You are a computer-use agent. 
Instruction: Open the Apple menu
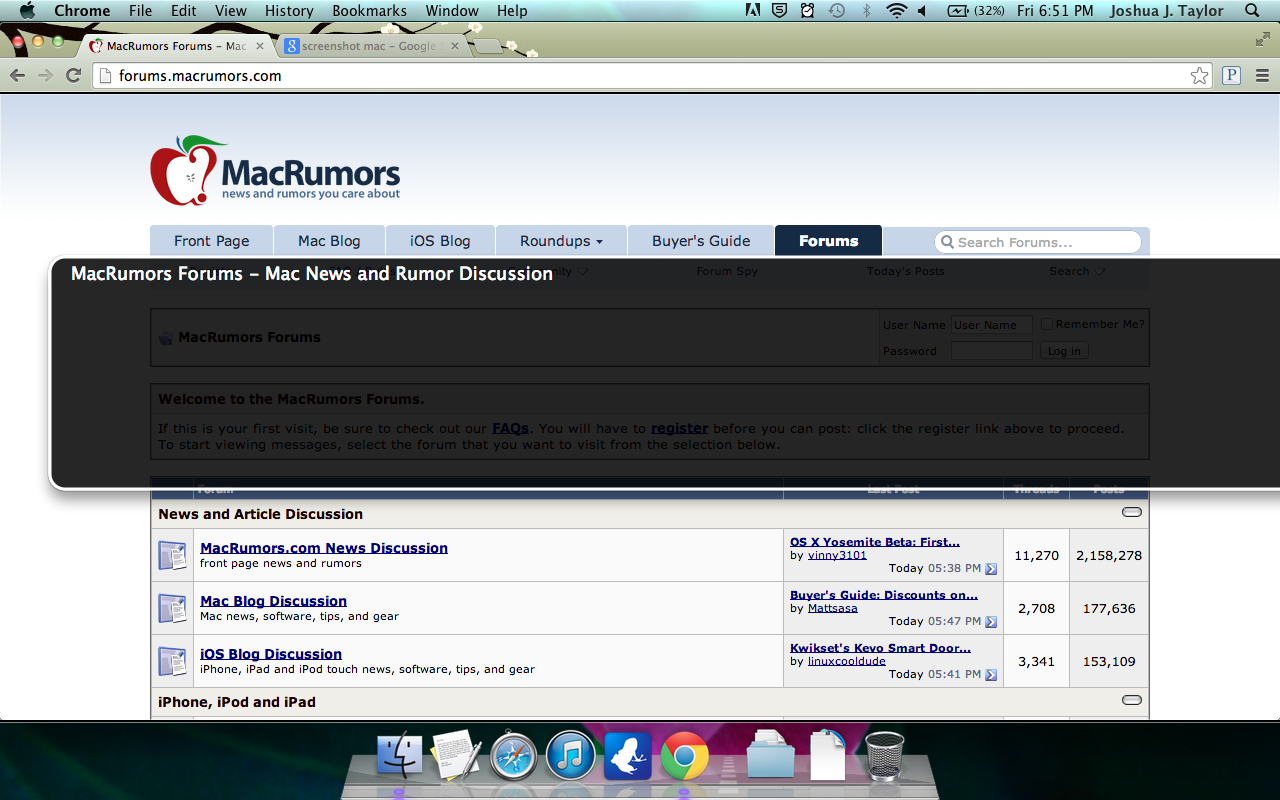tap(27, 10)
